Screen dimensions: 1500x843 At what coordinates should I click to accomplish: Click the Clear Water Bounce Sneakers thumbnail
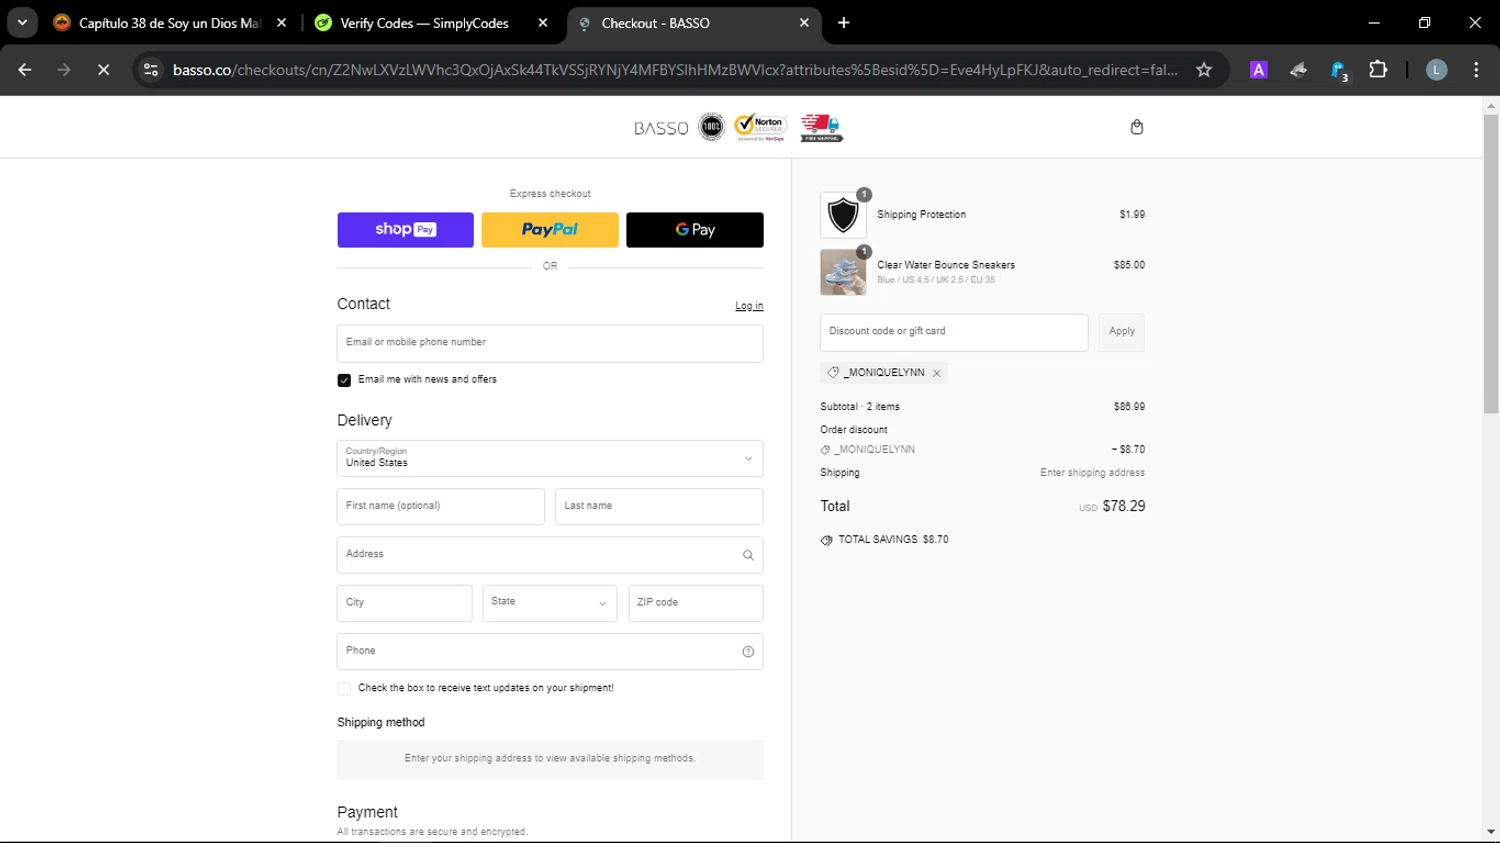click(x=843, y=272)
